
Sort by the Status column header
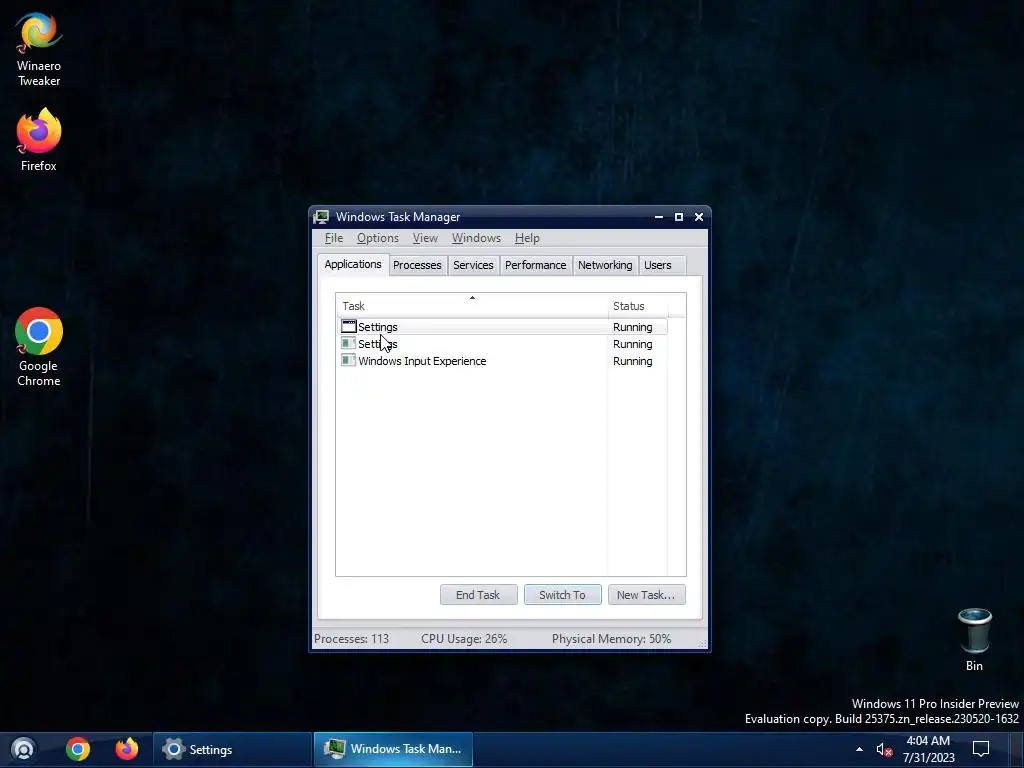[x=637, y=306]
